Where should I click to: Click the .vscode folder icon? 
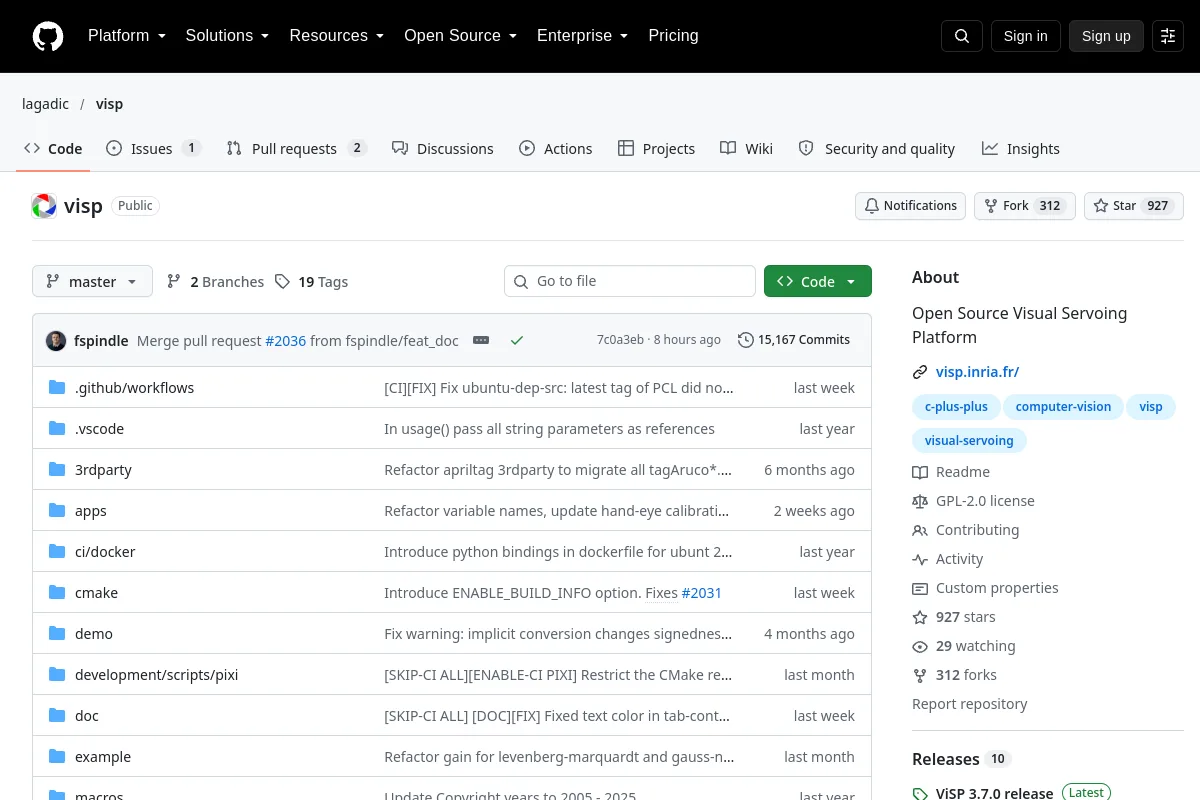pos(57,429)
